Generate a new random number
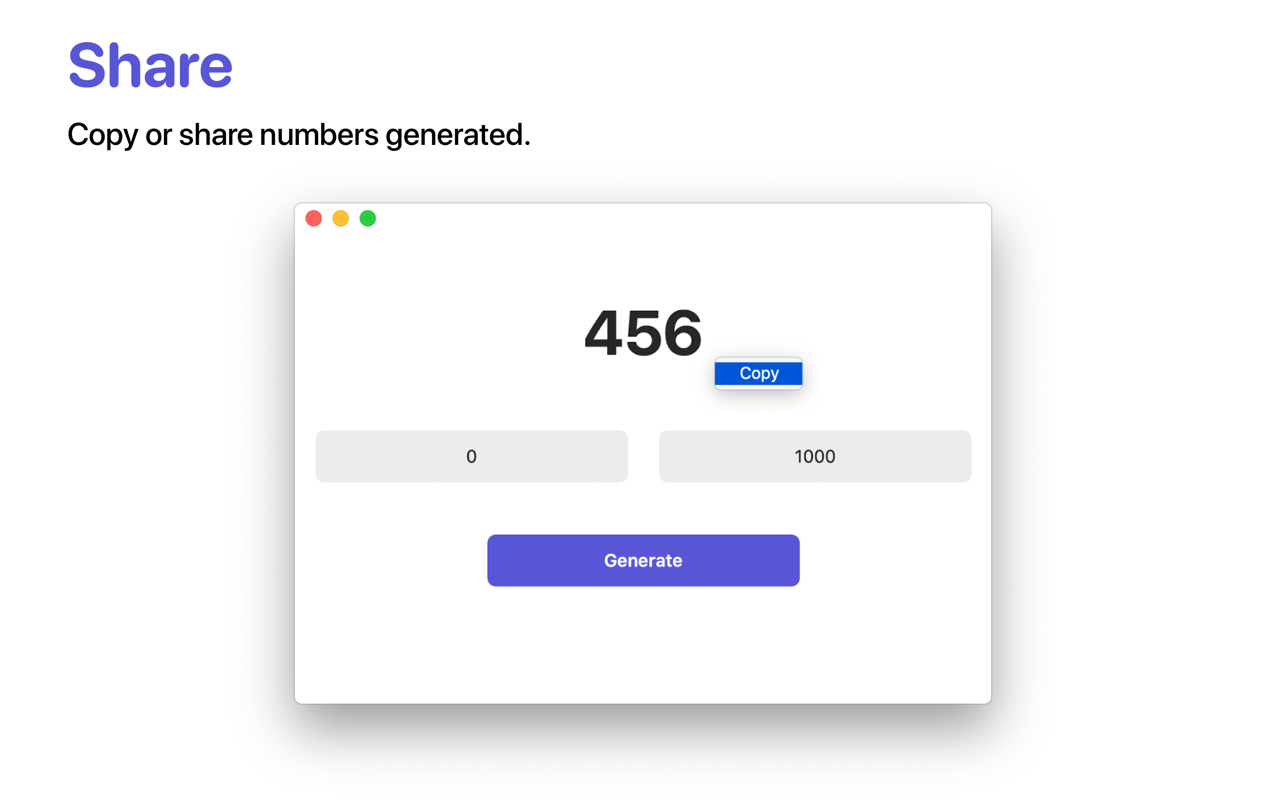The width and height of the screenshot is (1286, 804). [x=643, y=560]
